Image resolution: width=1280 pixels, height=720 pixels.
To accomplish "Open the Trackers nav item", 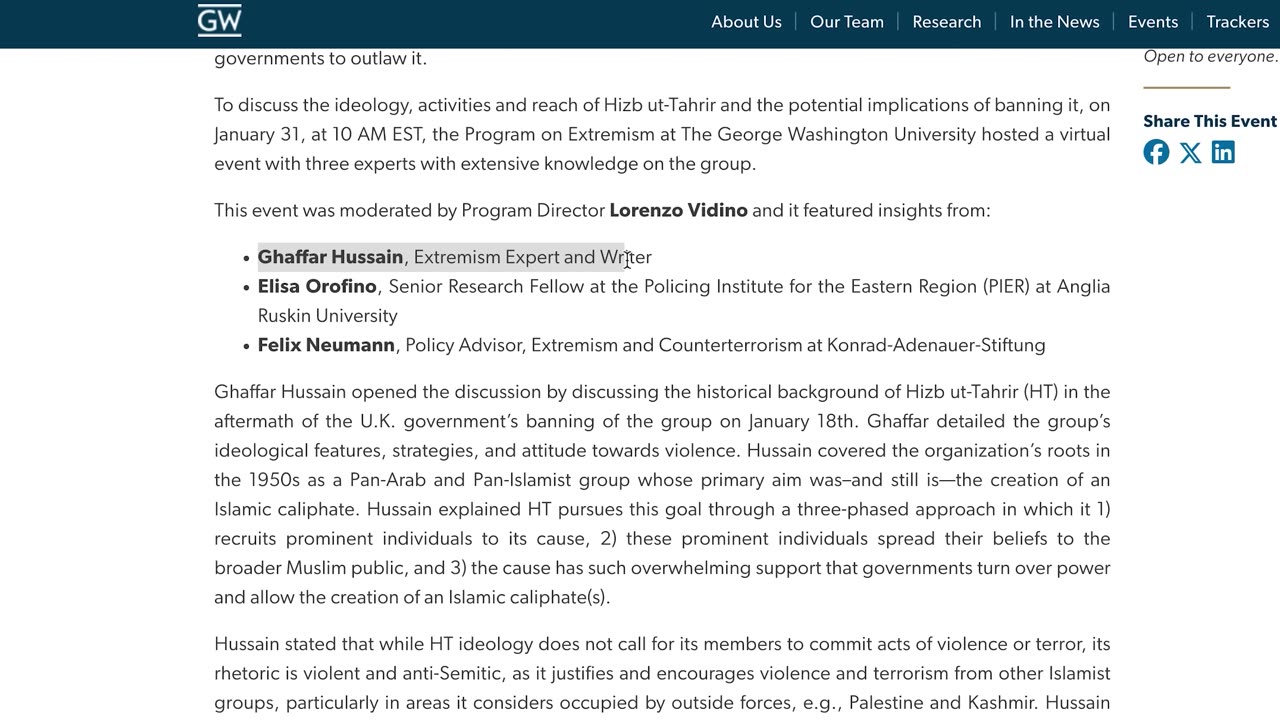I will point(1237,22).
